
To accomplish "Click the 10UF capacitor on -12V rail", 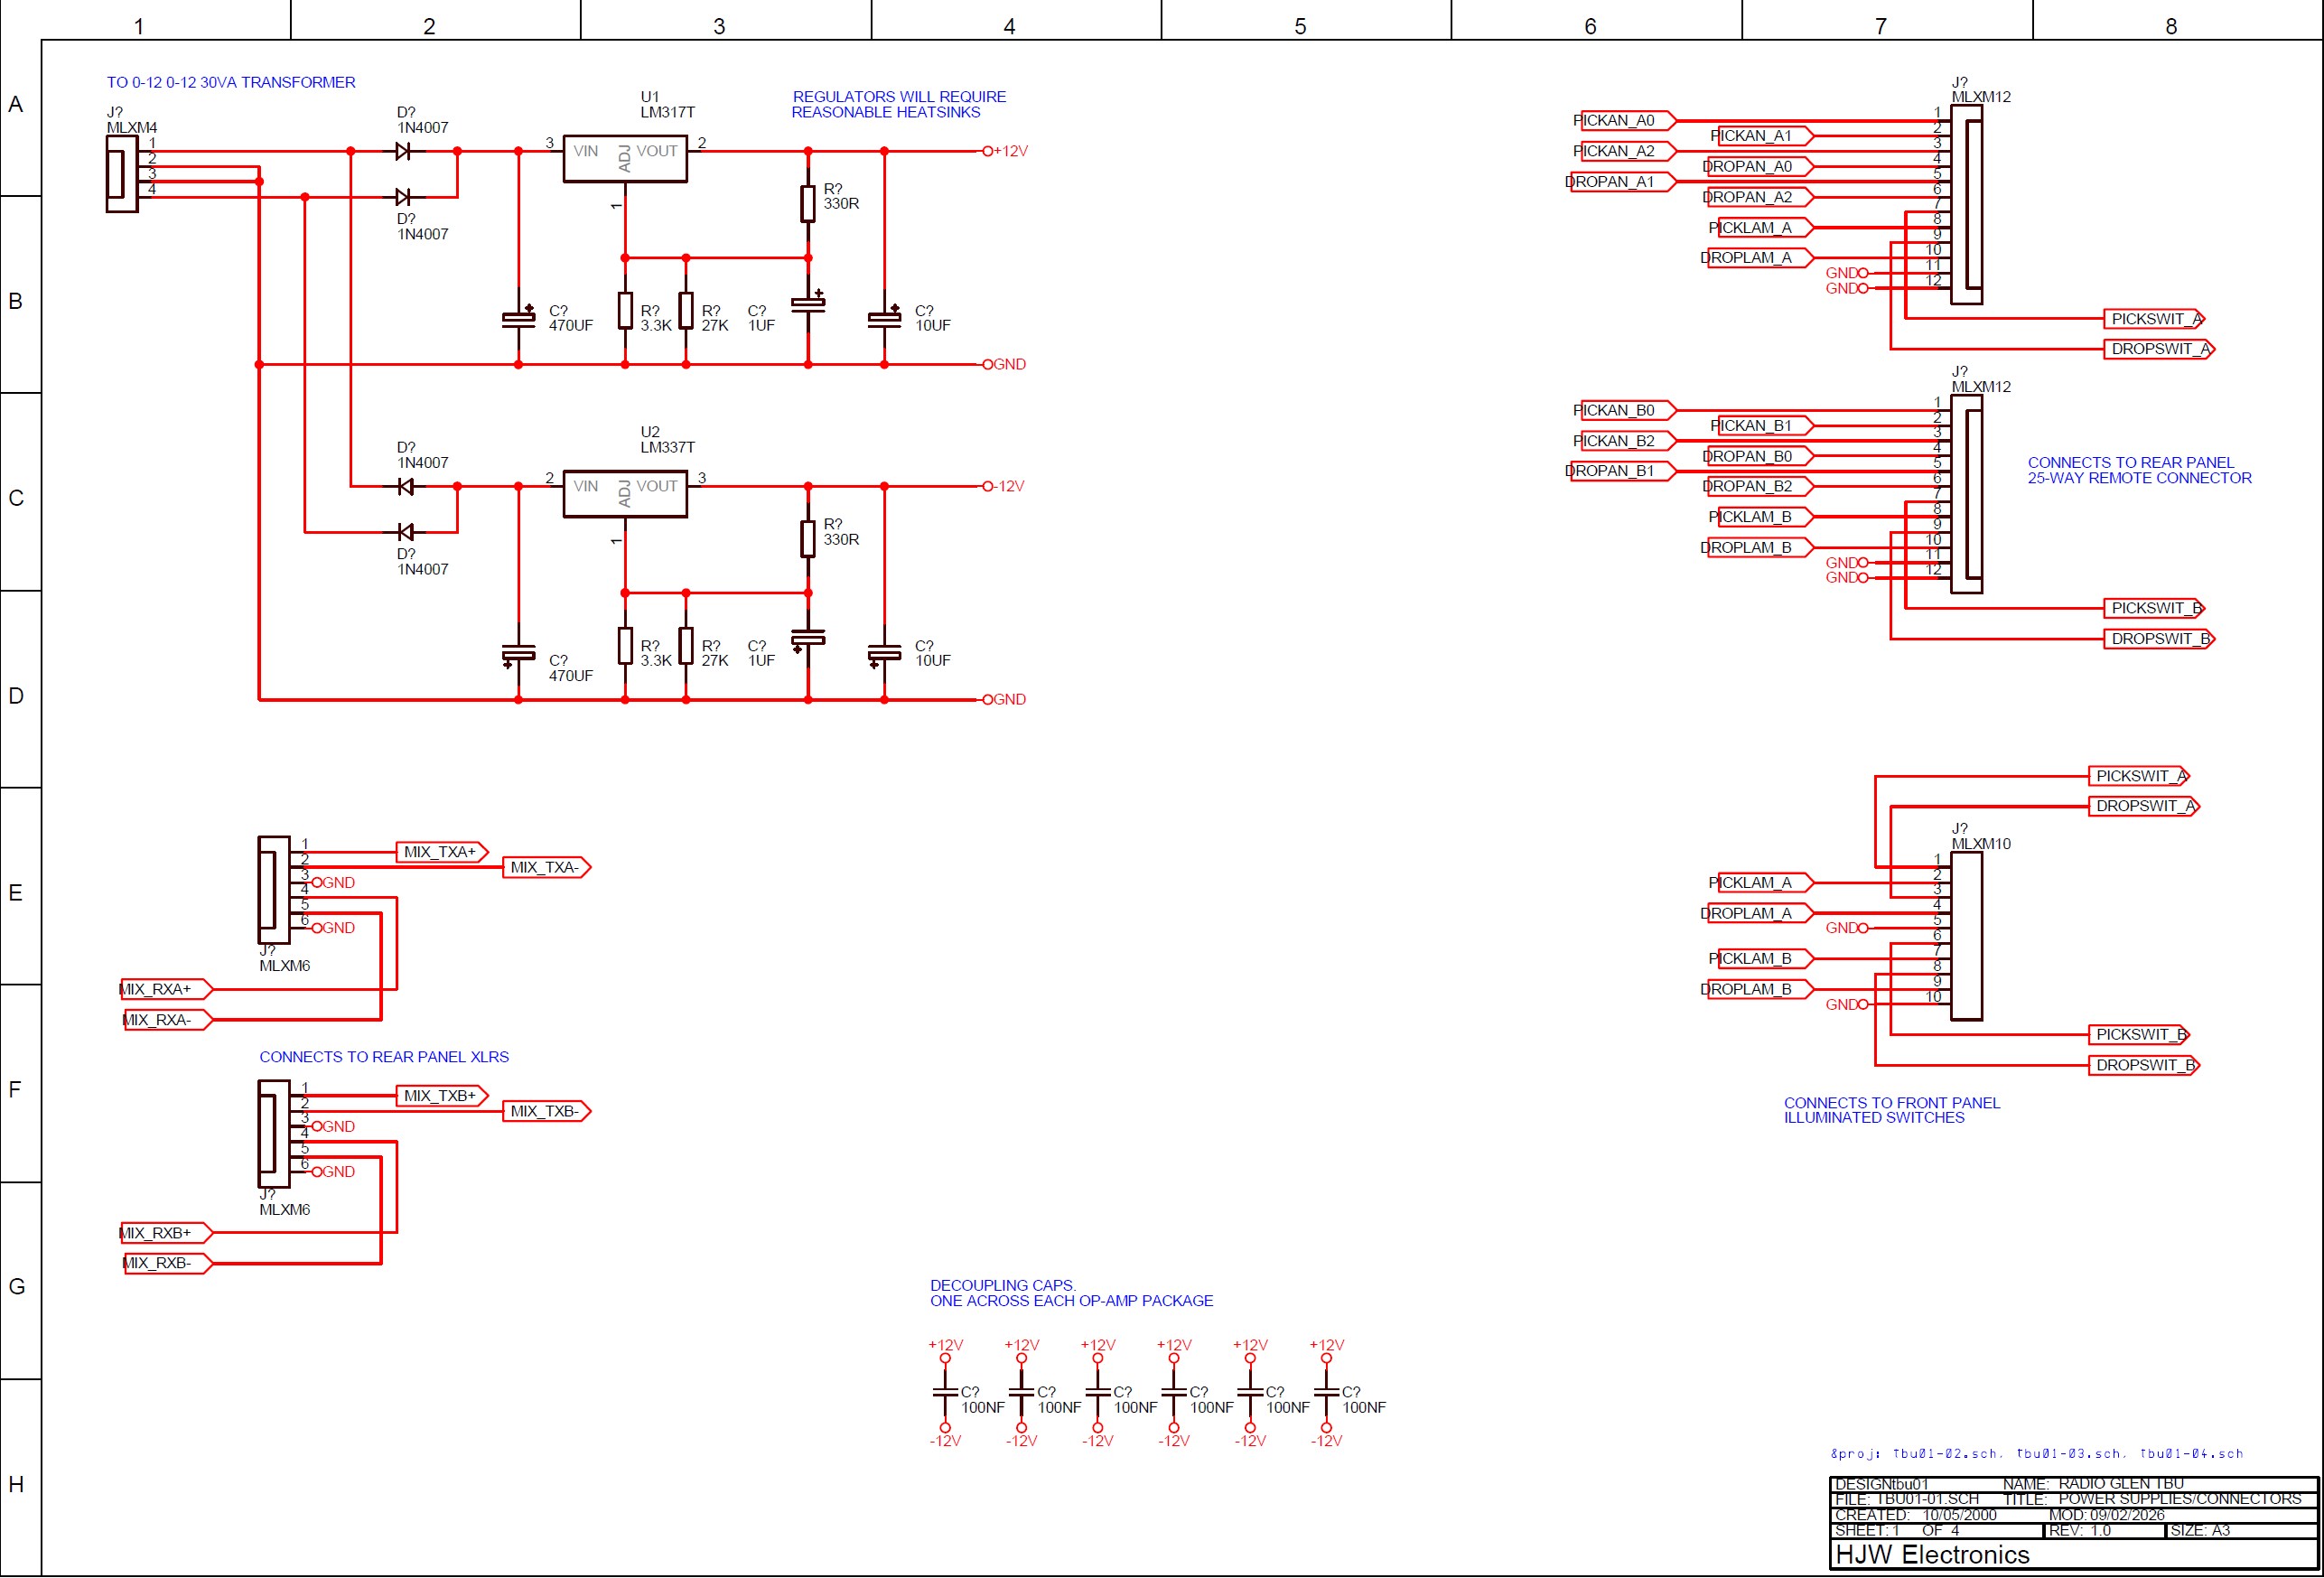I will pos(884,654).
